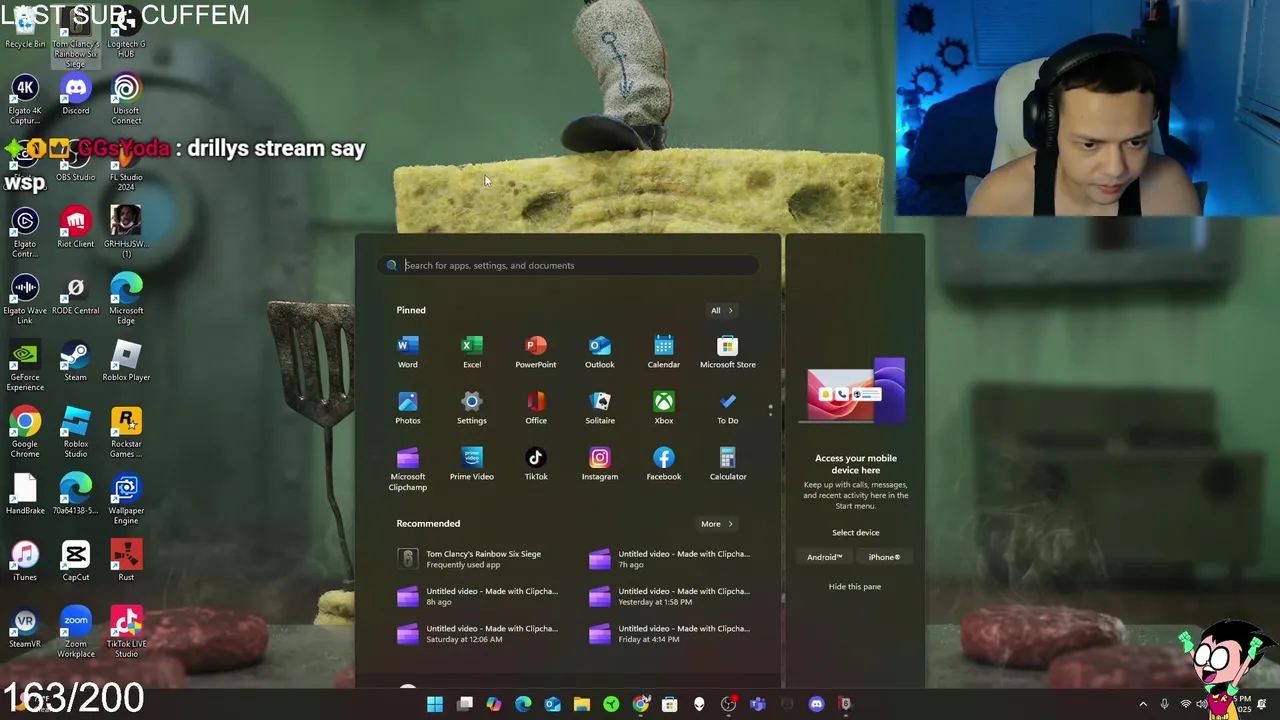
Task: Open video from Friday at 4:14 PM
Action: pos(669,633)
